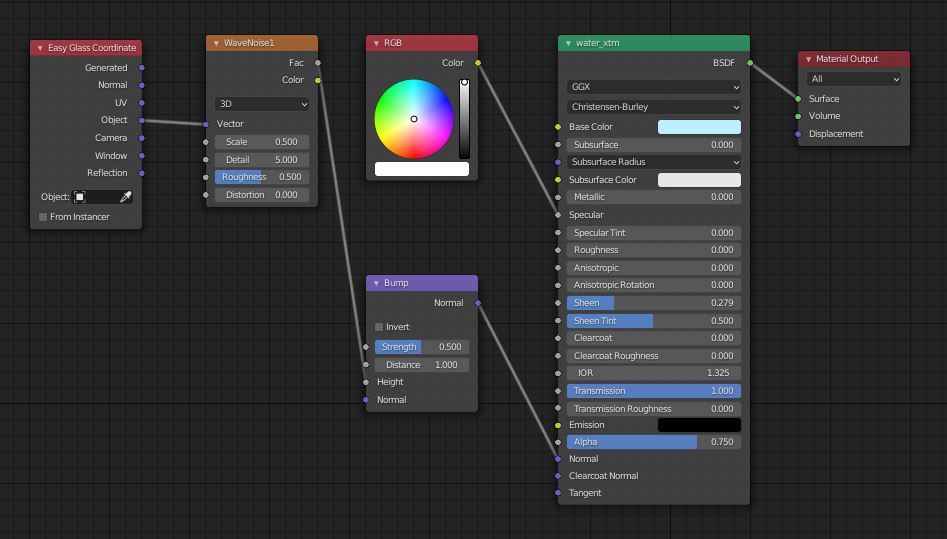Click the WaveNoise1 Color output socket
The height and width of the screenshot is (539, 947).
coord(318,80)
